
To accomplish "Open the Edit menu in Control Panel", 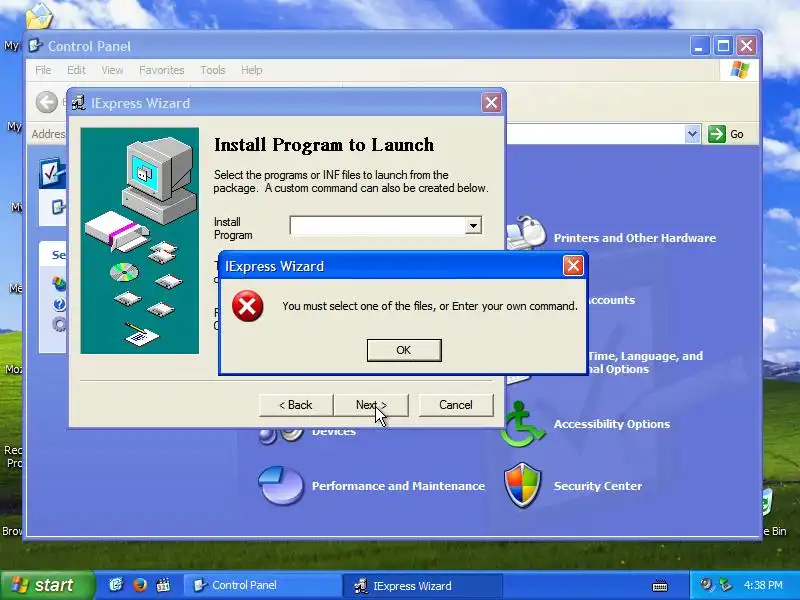I will tap(76, 70).
